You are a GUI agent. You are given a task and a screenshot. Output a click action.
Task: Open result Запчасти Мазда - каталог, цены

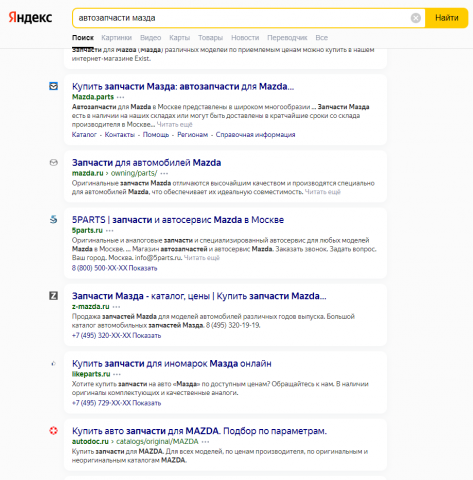pos(199,296)
